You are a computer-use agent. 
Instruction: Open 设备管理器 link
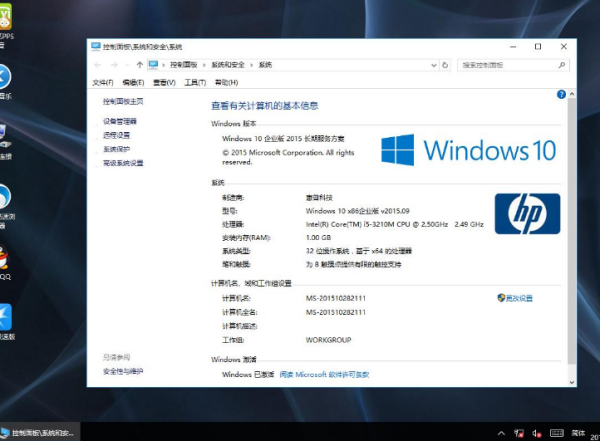tap(120, 121)
